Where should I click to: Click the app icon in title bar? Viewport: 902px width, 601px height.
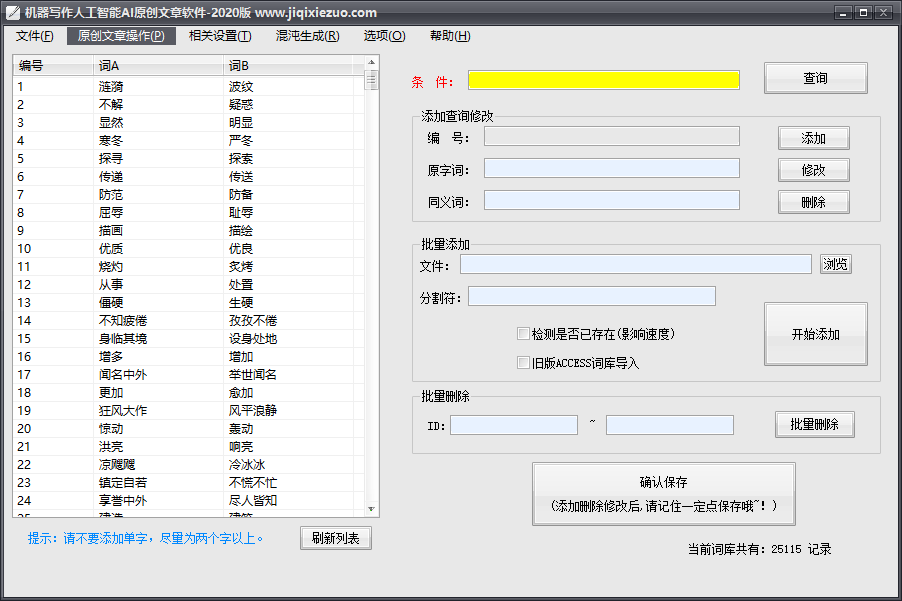pos(13,13)
